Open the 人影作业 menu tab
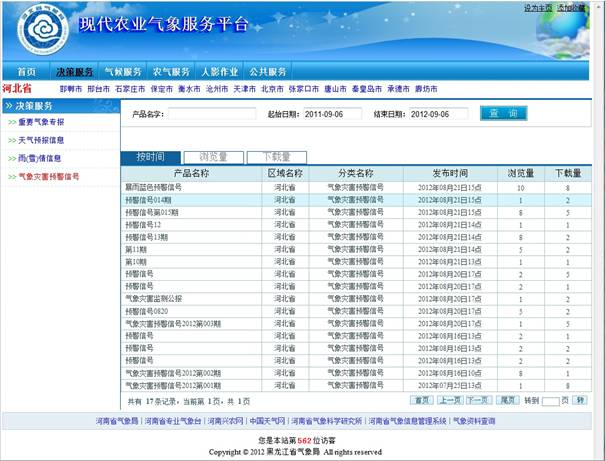 219,72
